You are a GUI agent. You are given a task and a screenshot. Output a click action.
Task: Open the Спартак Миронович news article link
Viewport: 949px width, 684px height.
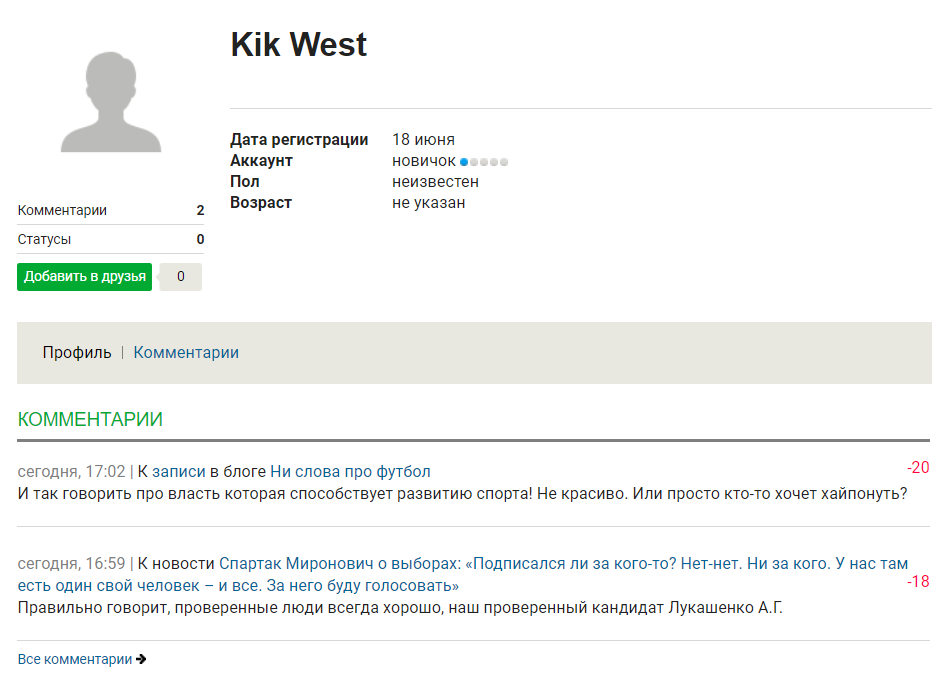(463, 574)
